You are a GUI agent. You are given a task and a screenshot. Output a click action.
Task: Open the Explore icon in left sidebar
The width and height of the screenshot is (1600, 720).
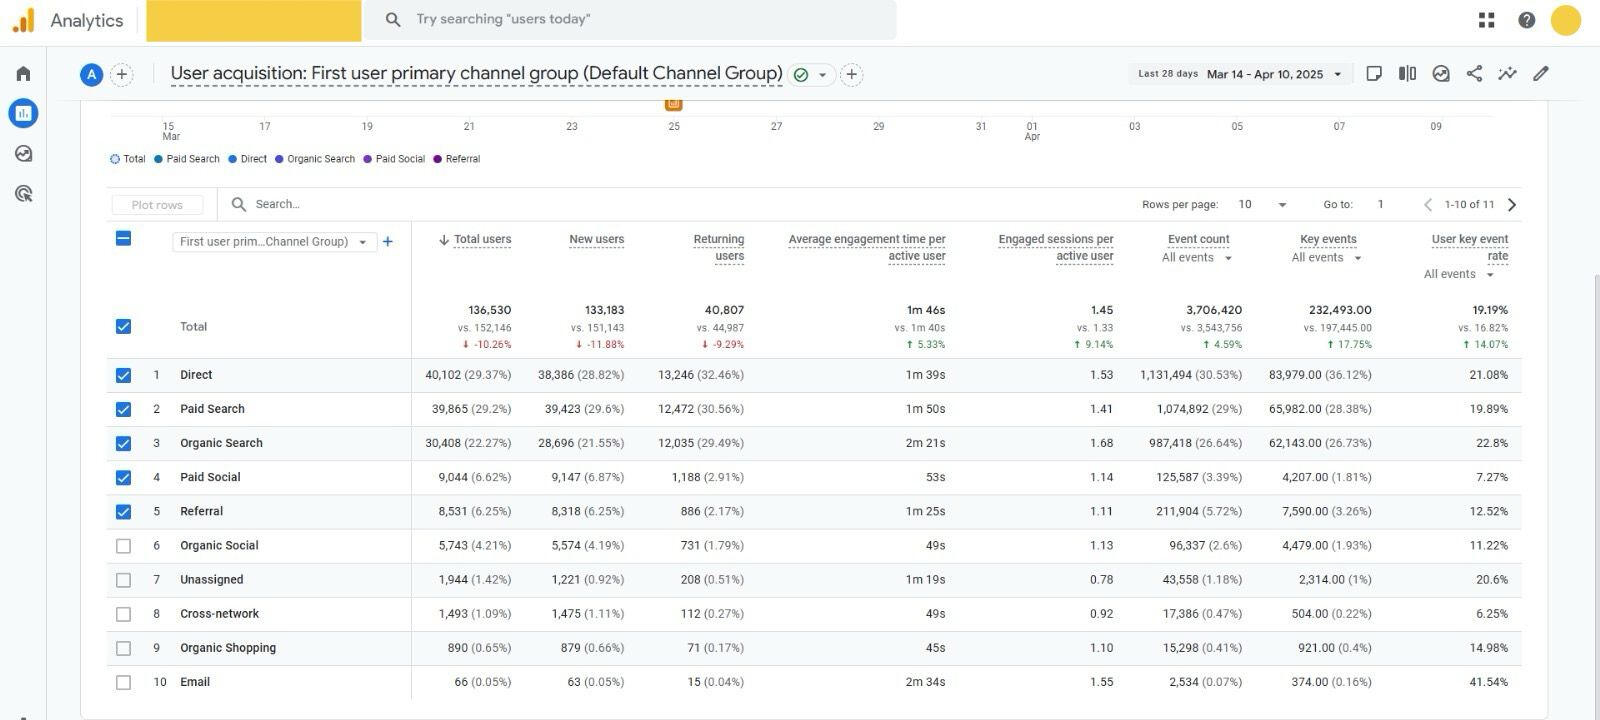[23, 154]
